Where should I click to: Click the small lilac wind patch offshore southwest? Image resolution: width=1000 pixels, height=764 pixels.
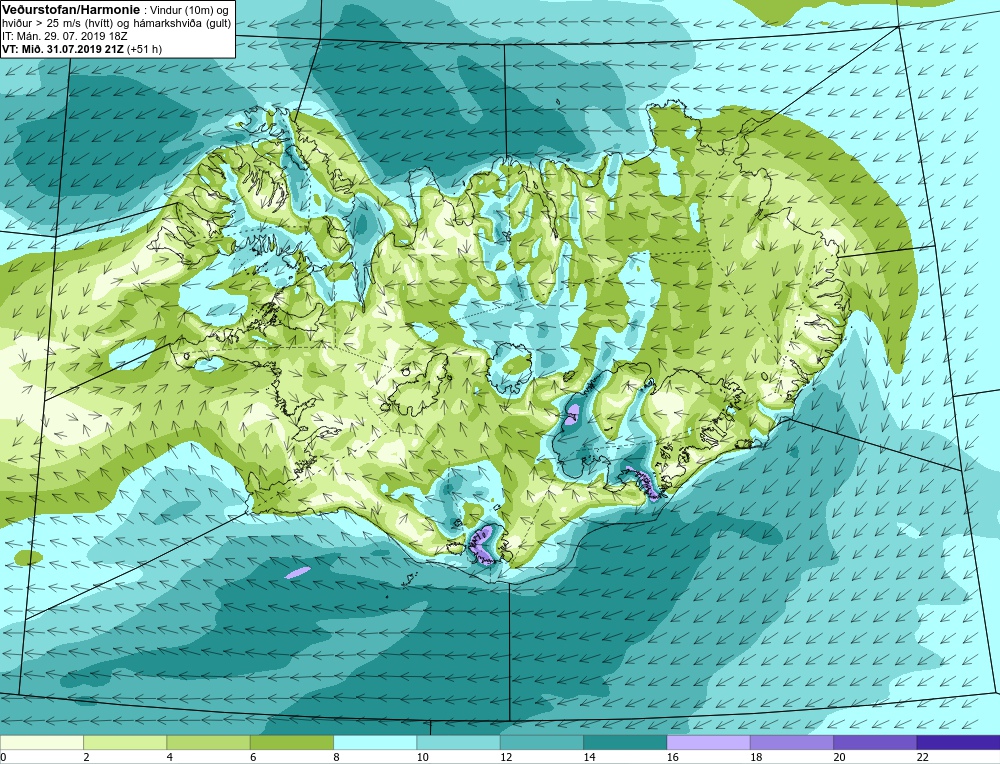coord(298,573)
